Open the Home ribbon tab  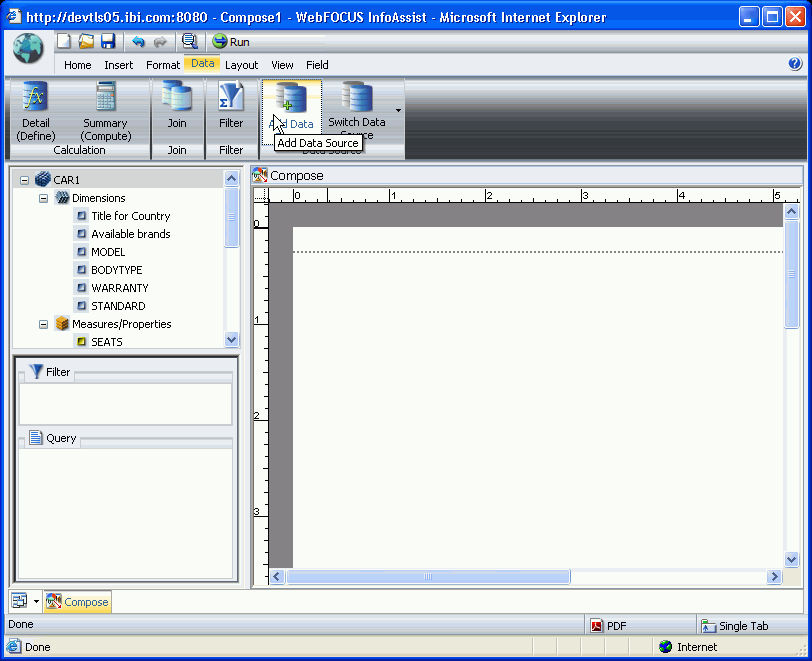tap(78, 65)
